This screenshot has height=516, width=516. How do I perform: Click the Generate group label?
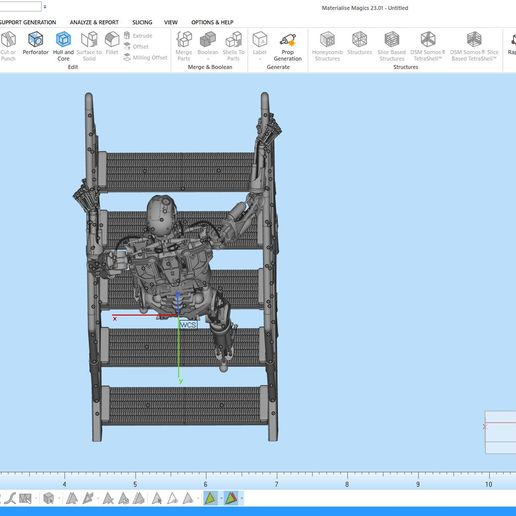coord(278,67)
